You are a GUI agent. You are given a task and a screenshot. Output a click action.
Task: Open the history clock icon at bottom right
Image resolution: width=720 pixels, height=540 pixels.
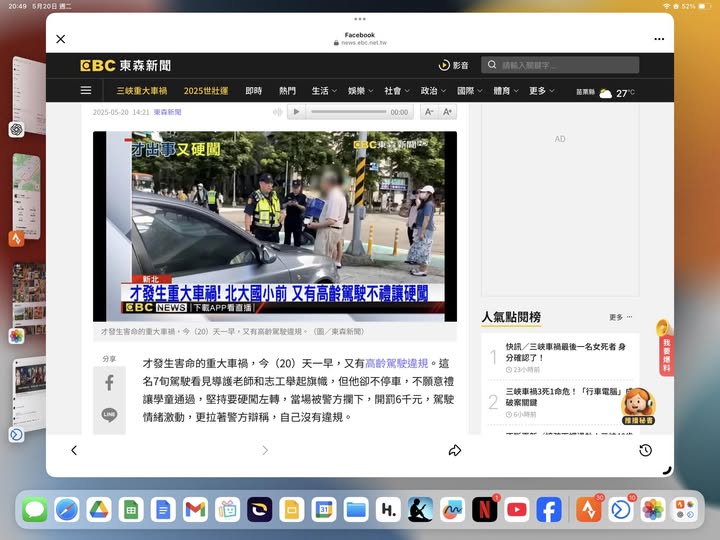(645, 451)
